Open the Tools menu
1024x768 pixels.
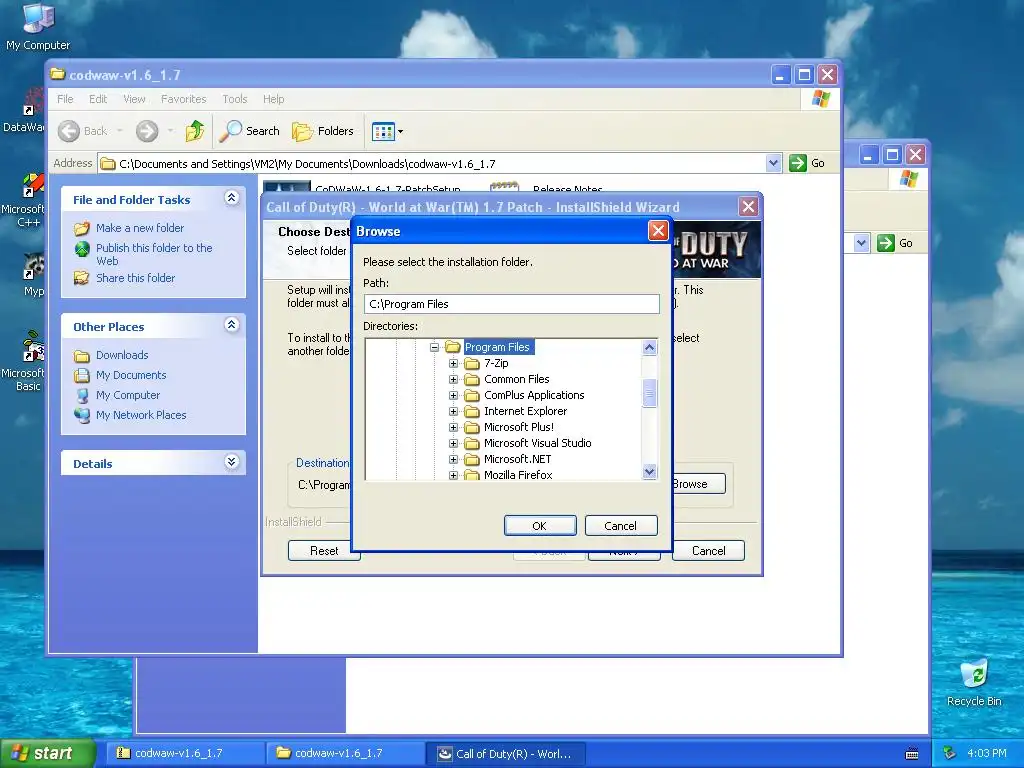[234, 99]
